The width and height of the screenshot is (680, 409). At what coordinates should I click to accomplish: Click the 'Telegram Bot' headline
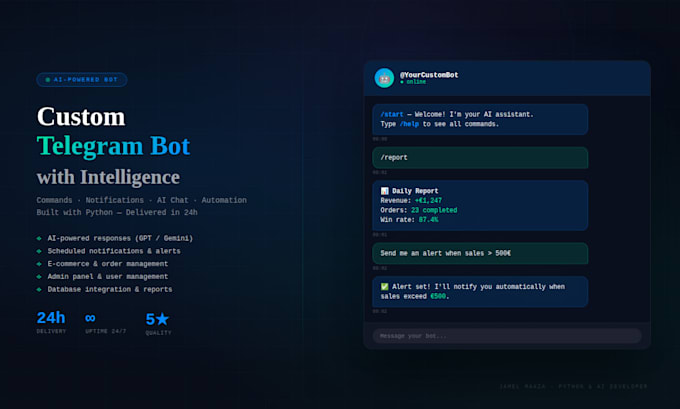click(113, 146)
